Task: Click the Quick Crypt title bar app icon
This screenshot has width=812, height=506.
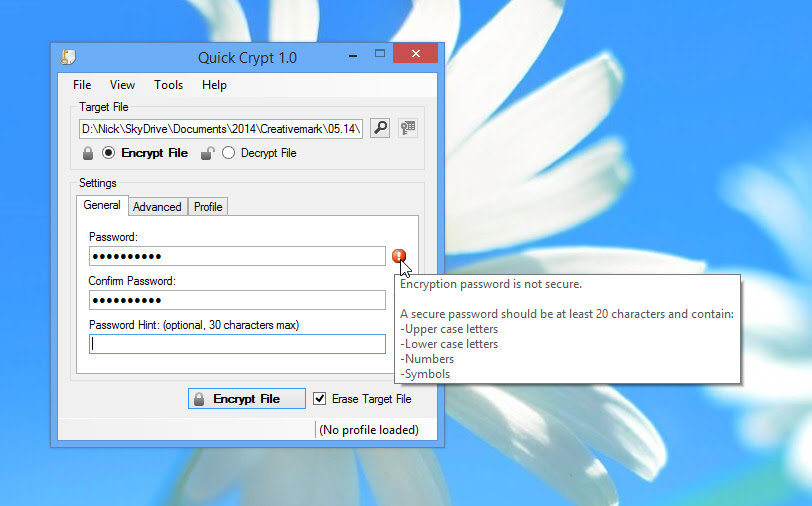Action: (68, 57)
